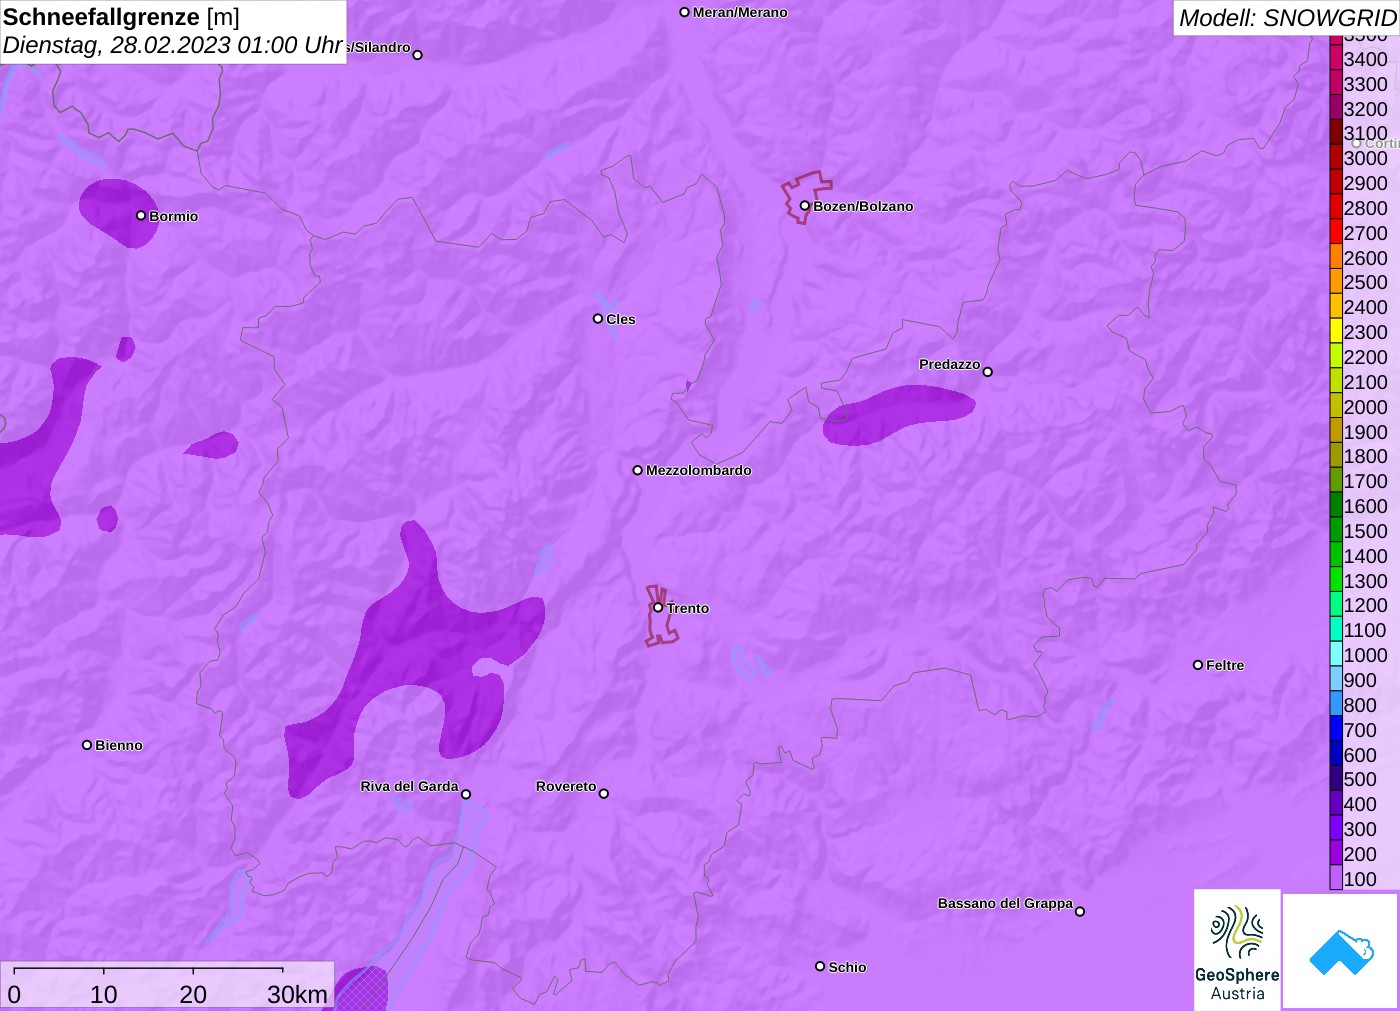Click the dark purple zone beside Bormio

coord(117,213)
